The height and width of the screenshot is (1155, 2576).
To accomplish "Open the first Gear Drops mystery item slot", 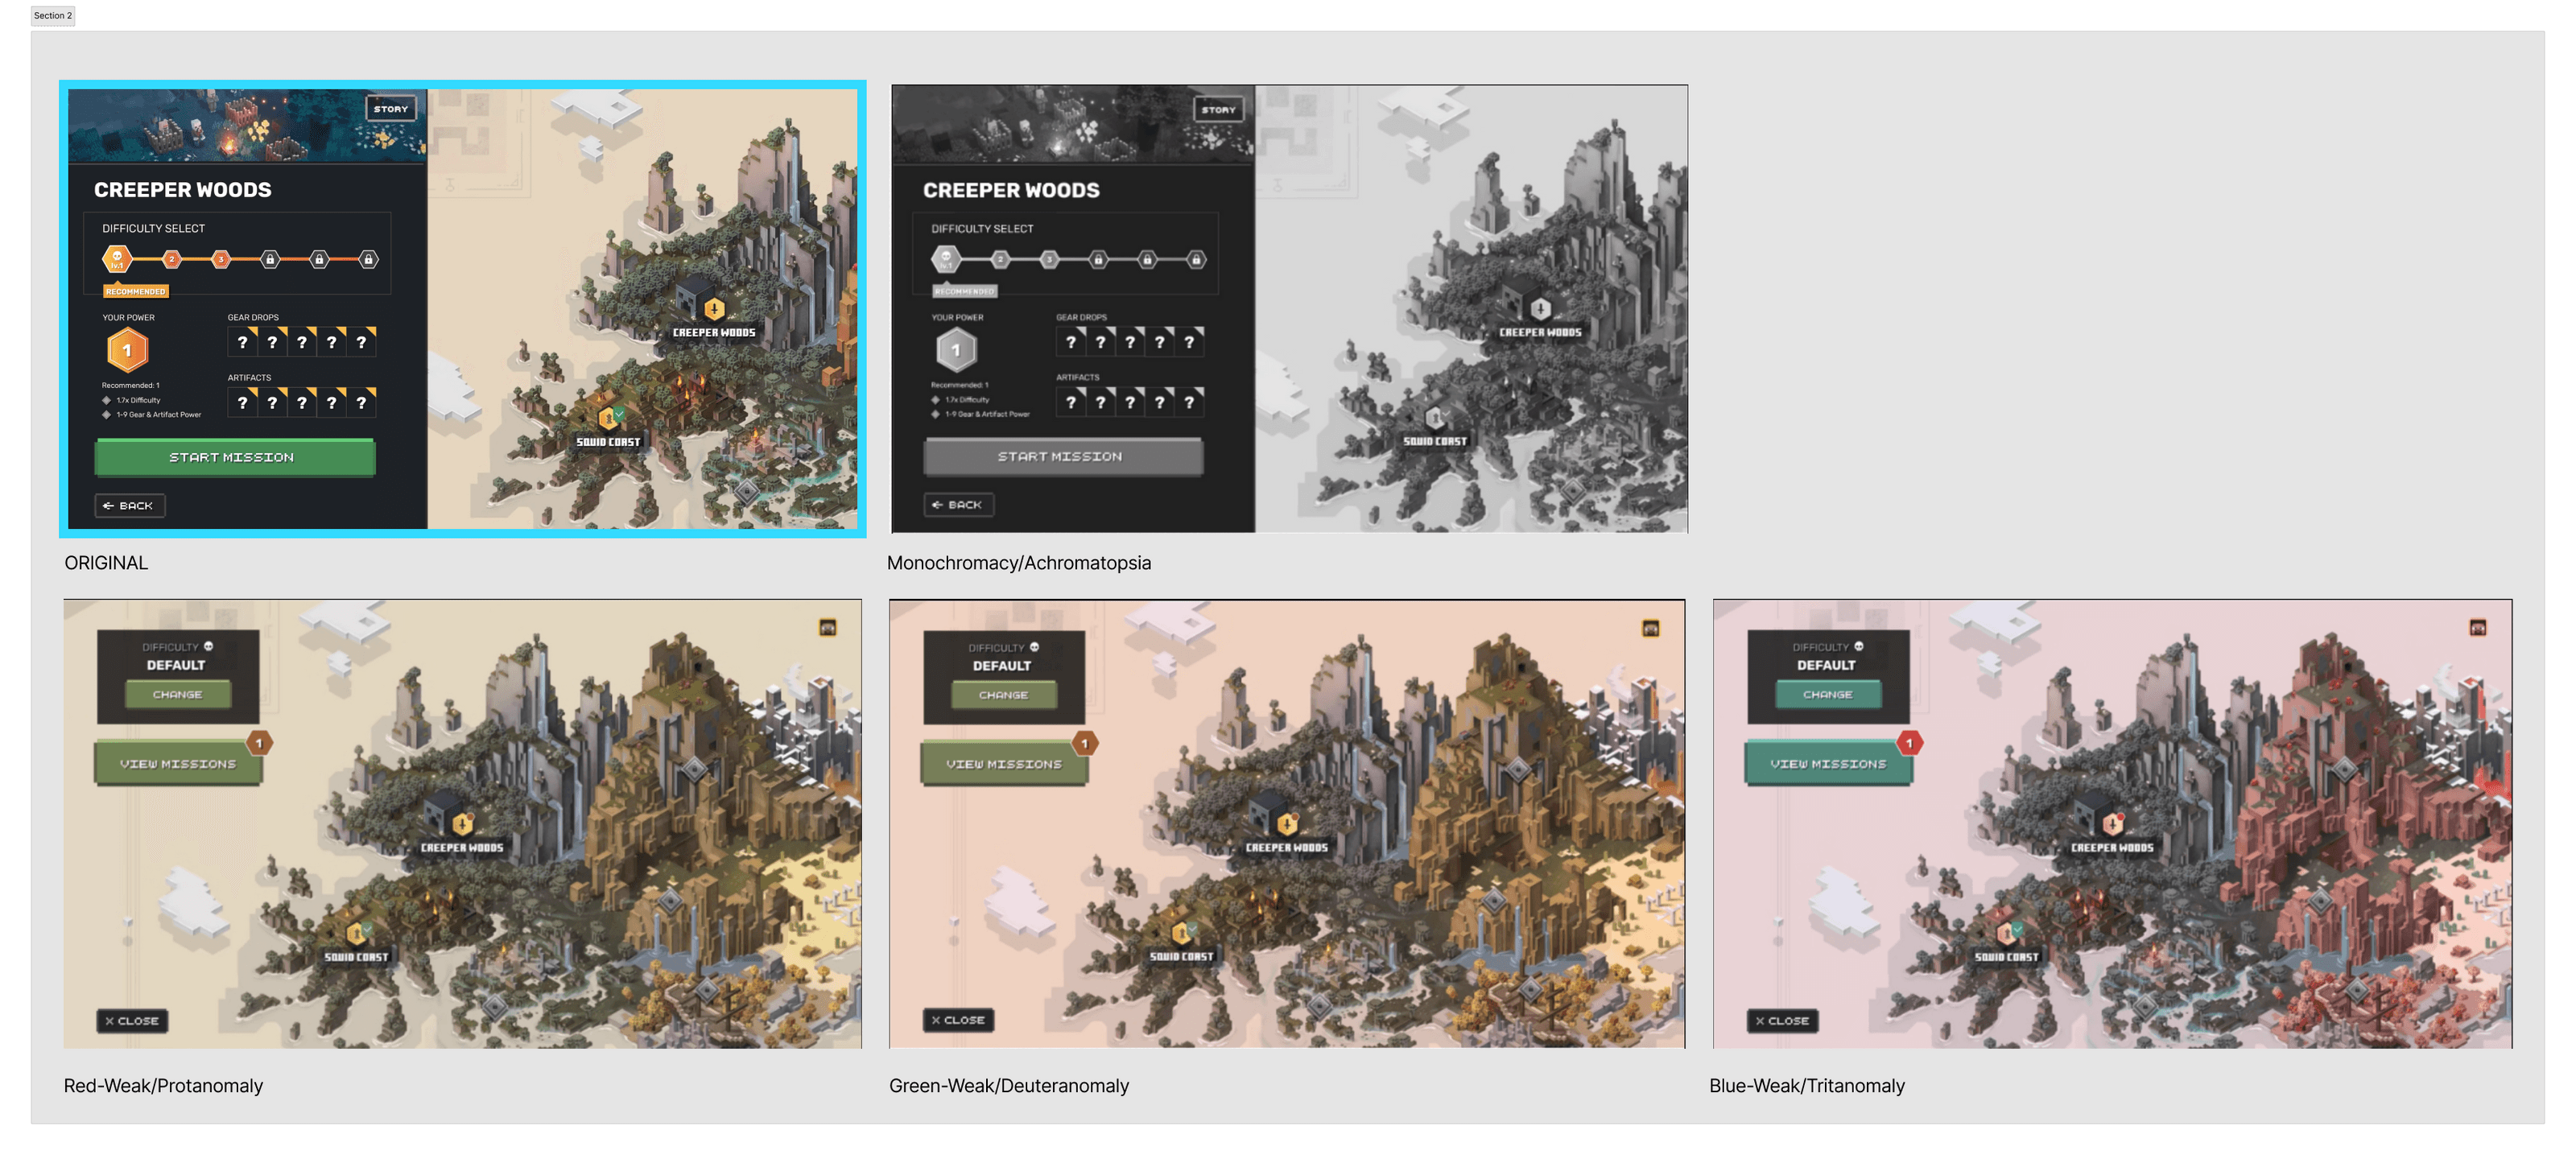I will pos(243,341).
